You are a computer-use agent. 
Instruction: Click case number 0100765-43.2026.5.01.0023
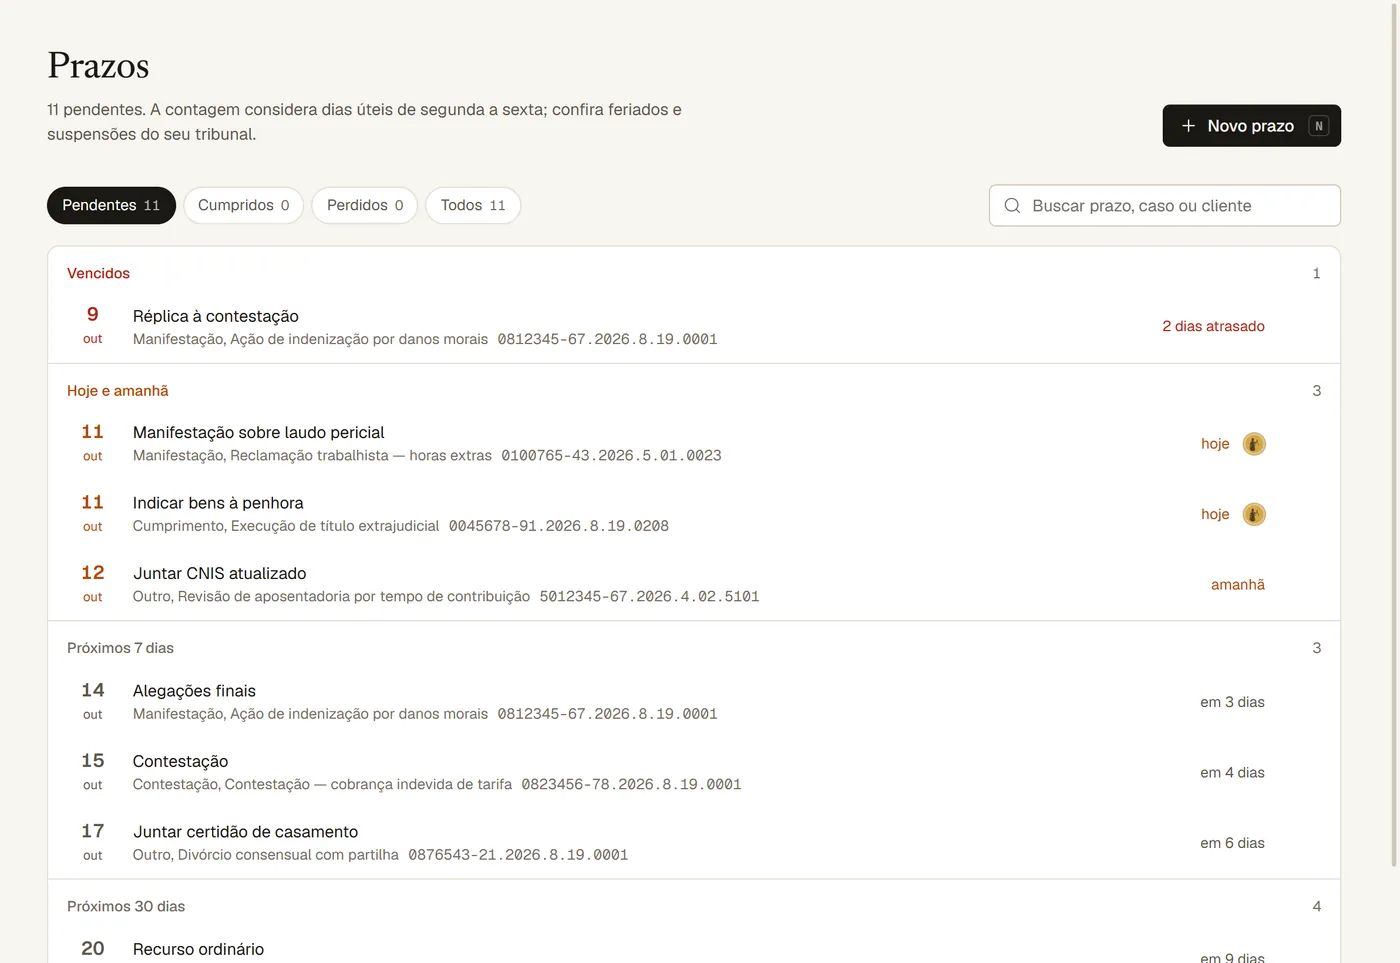point(611,456)
